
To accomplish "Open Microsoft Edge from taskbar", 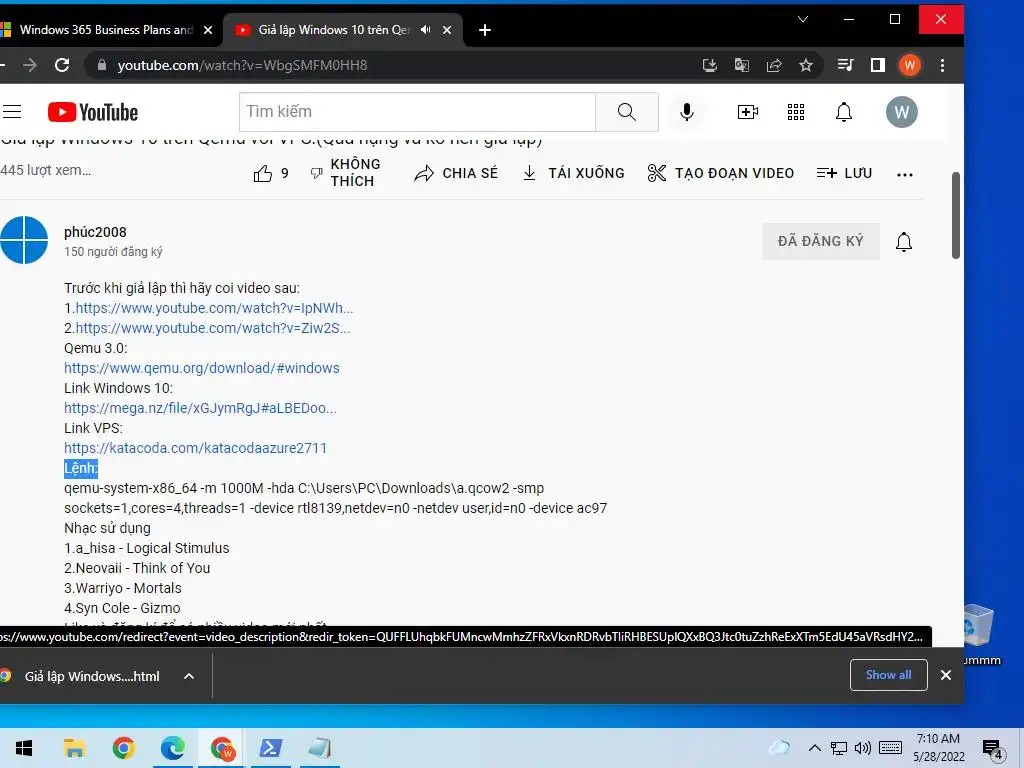I will (x=172, y=748).
